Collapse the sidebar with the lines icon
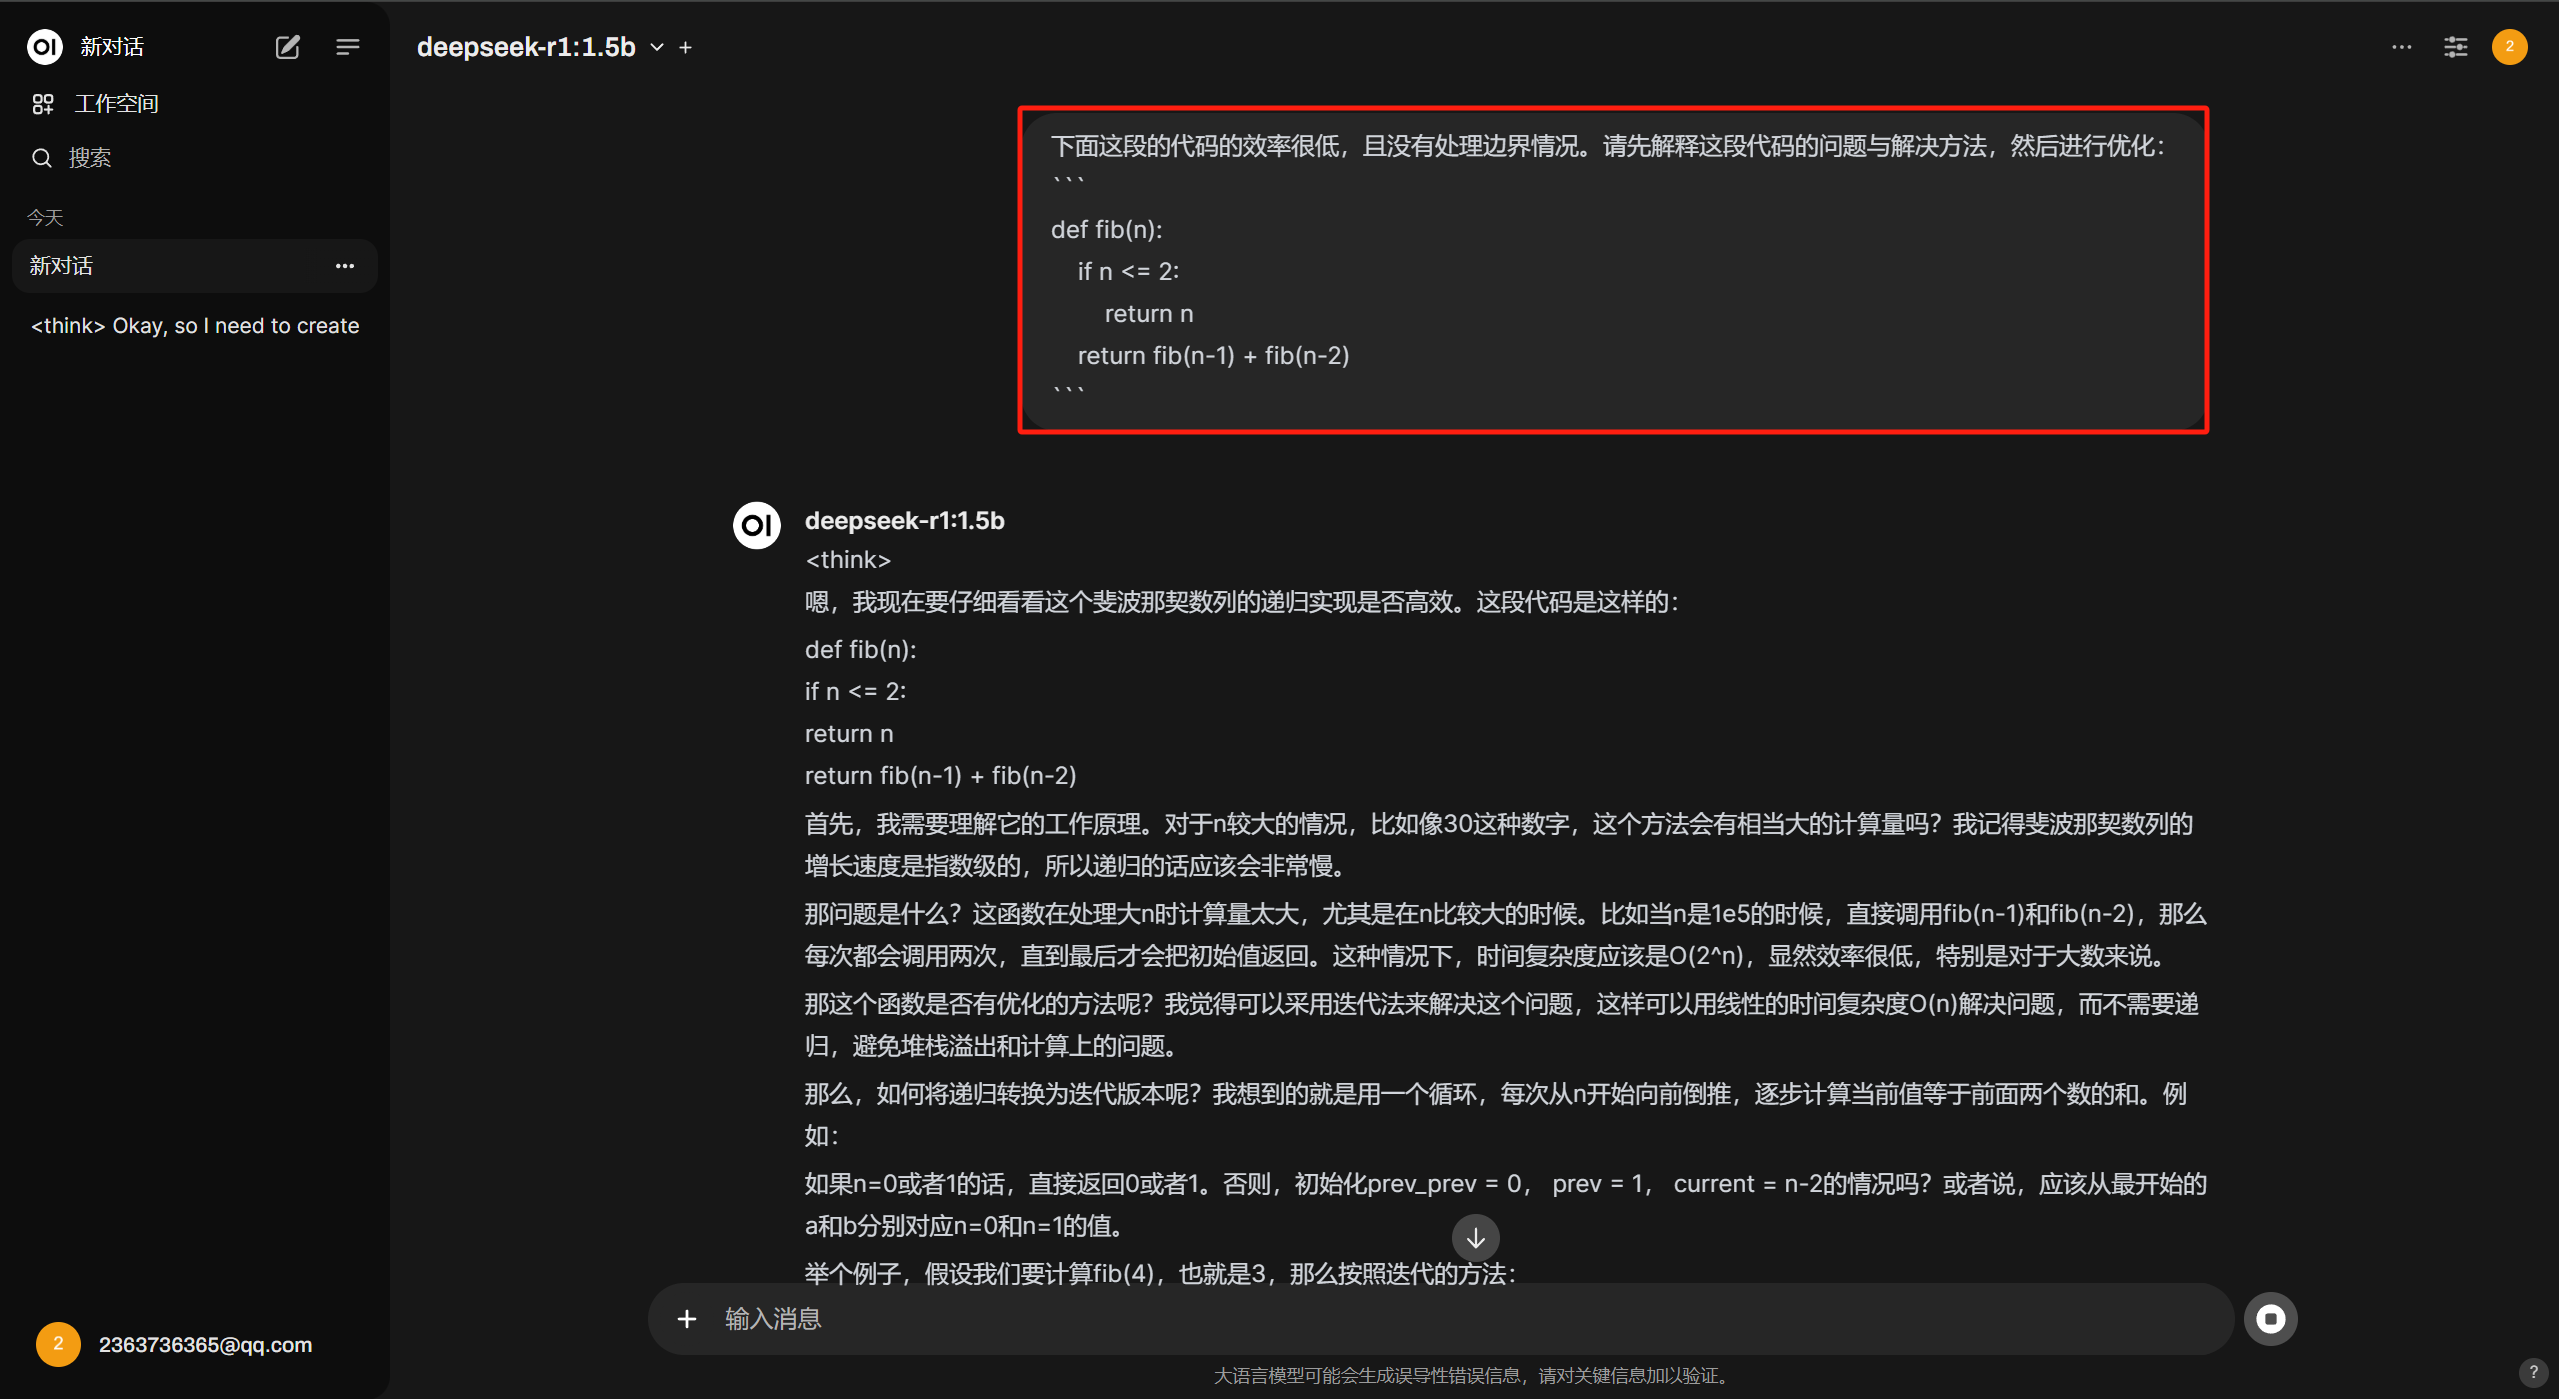2559x1399 pixels. click(348, 47)
